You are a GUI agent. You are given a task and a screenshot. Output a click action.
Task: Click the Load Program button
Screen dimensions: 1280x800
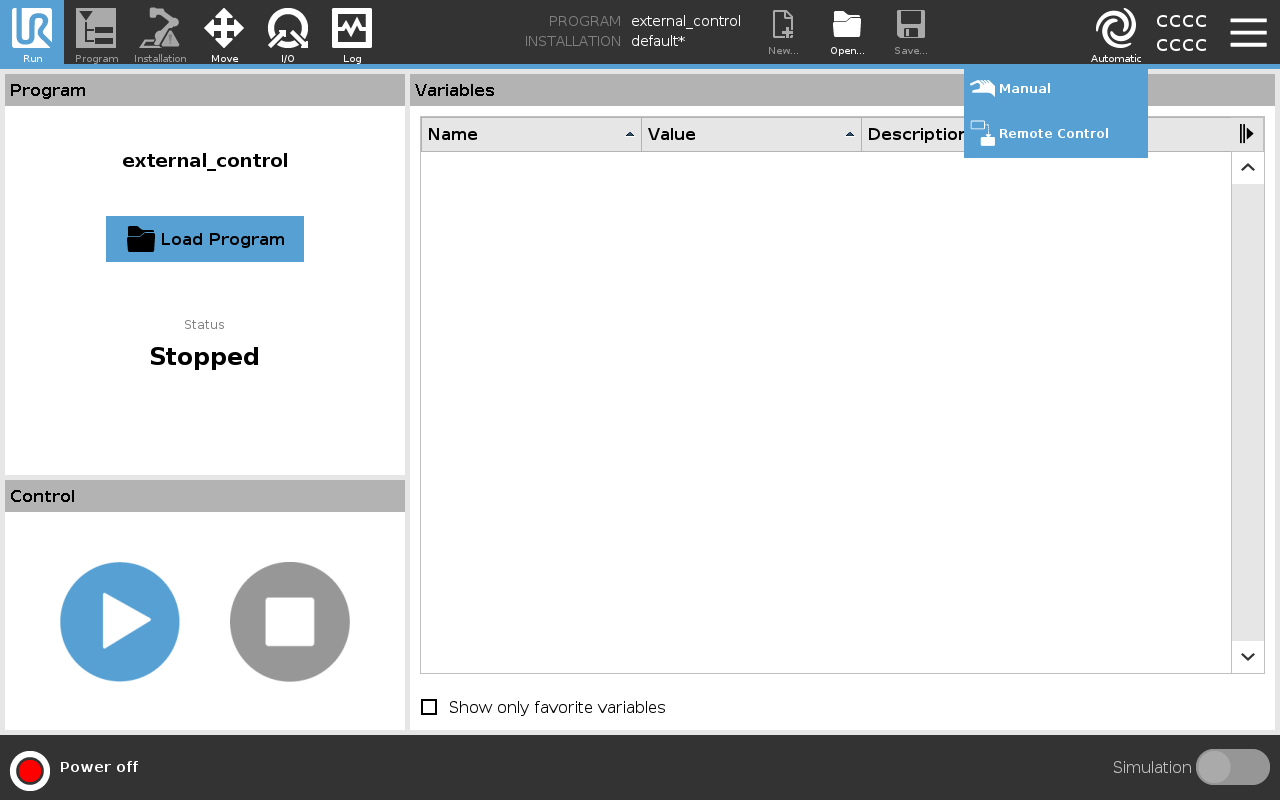click(x=205, y=239)
